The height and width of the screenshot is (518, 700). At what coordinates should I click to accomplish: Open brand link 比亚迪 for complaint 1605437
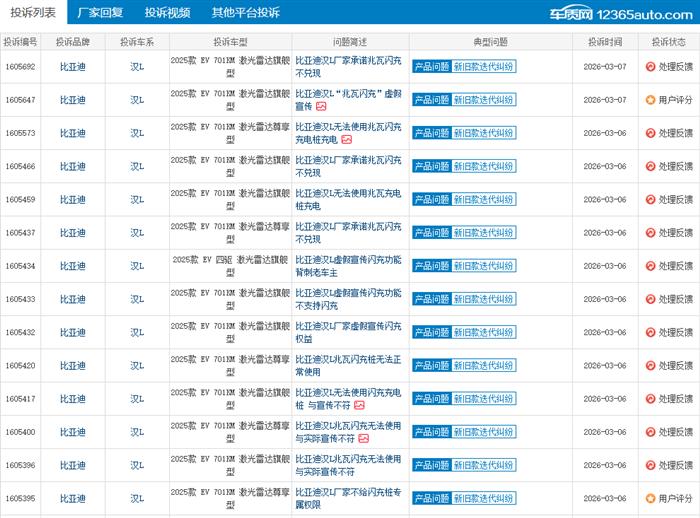click(x=72, y=233)
